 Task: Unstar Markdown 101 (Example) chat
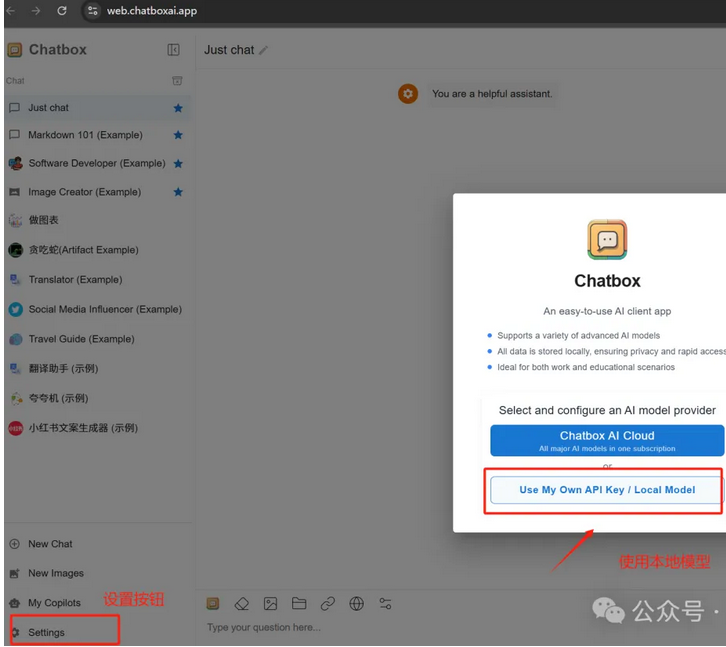point(178,135)
